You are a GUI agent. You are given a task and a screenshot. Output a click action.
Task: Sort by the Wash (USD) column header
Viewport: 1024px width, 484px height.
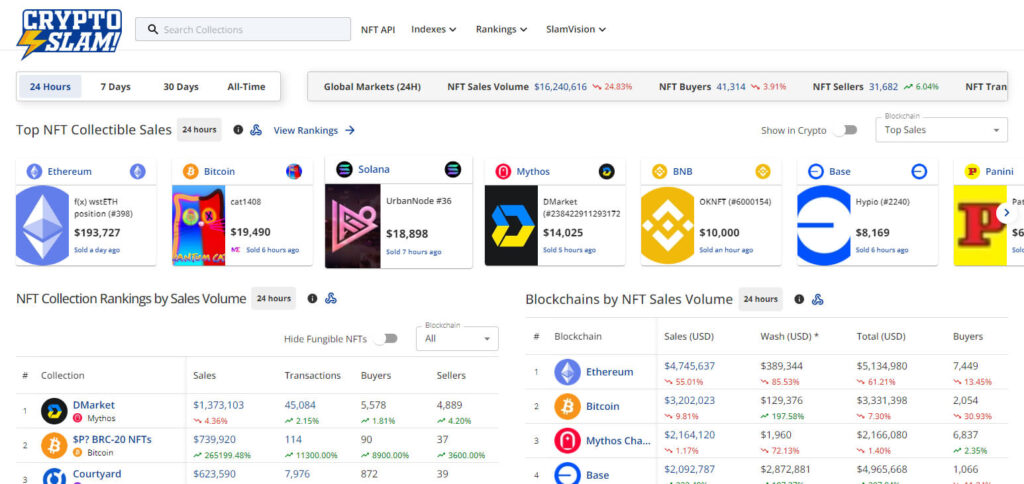(x=789, y=337)
